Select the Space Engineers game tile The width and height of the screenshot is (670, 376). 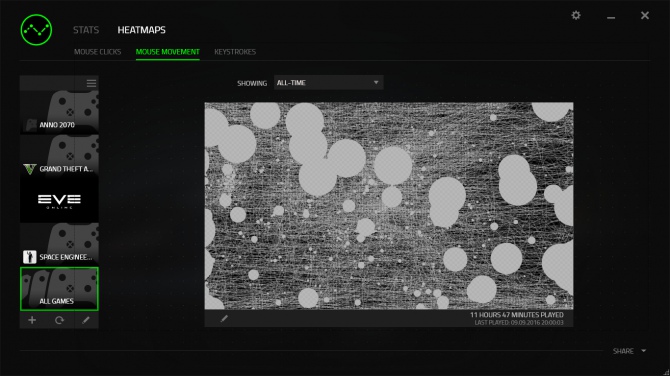[59, 244]
